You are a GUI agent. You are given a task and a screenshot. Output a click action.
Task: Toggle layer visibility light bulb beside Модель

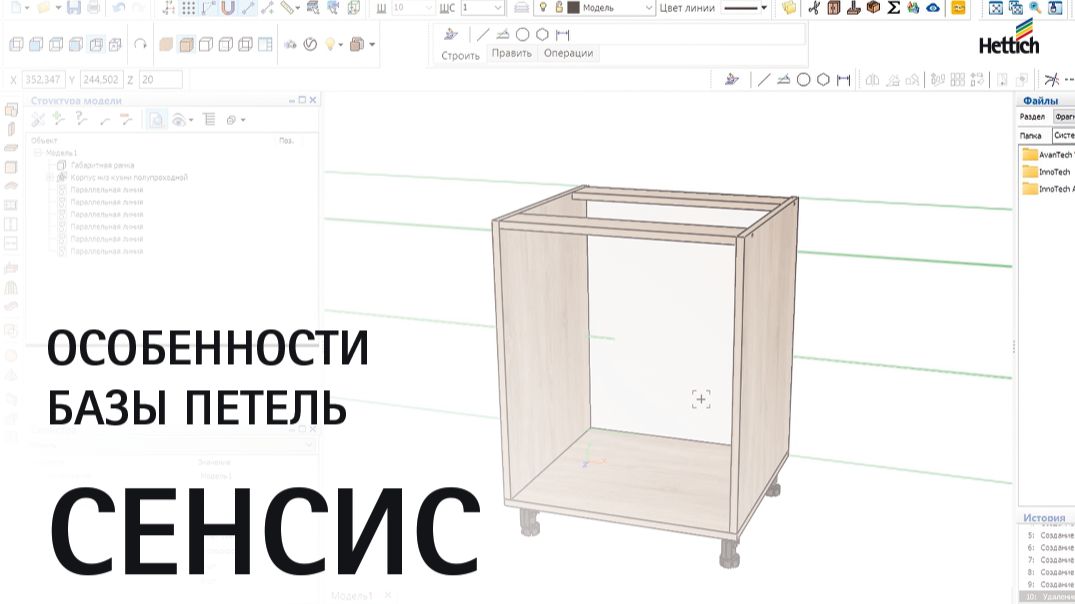tap(543, 8)
